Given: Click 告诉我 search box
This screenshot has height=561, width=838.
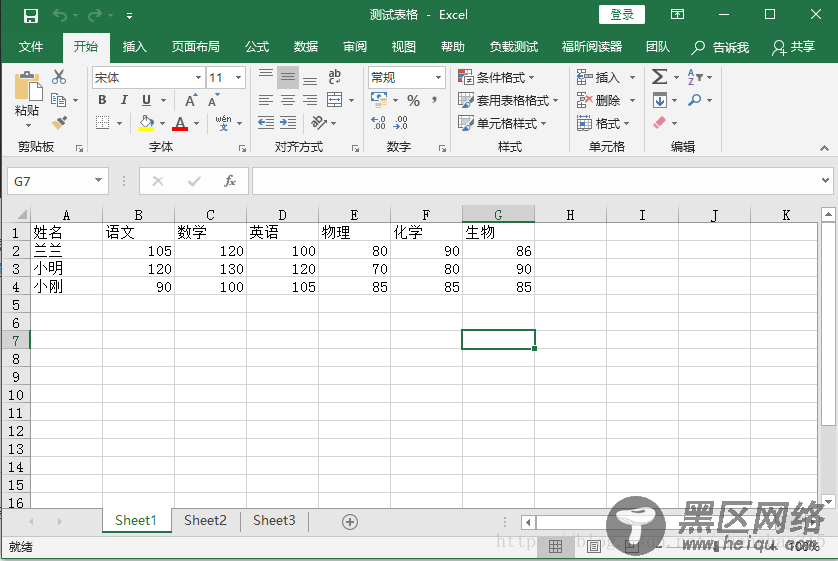Looking at the screenshot, I should click(x=720, y=48).
